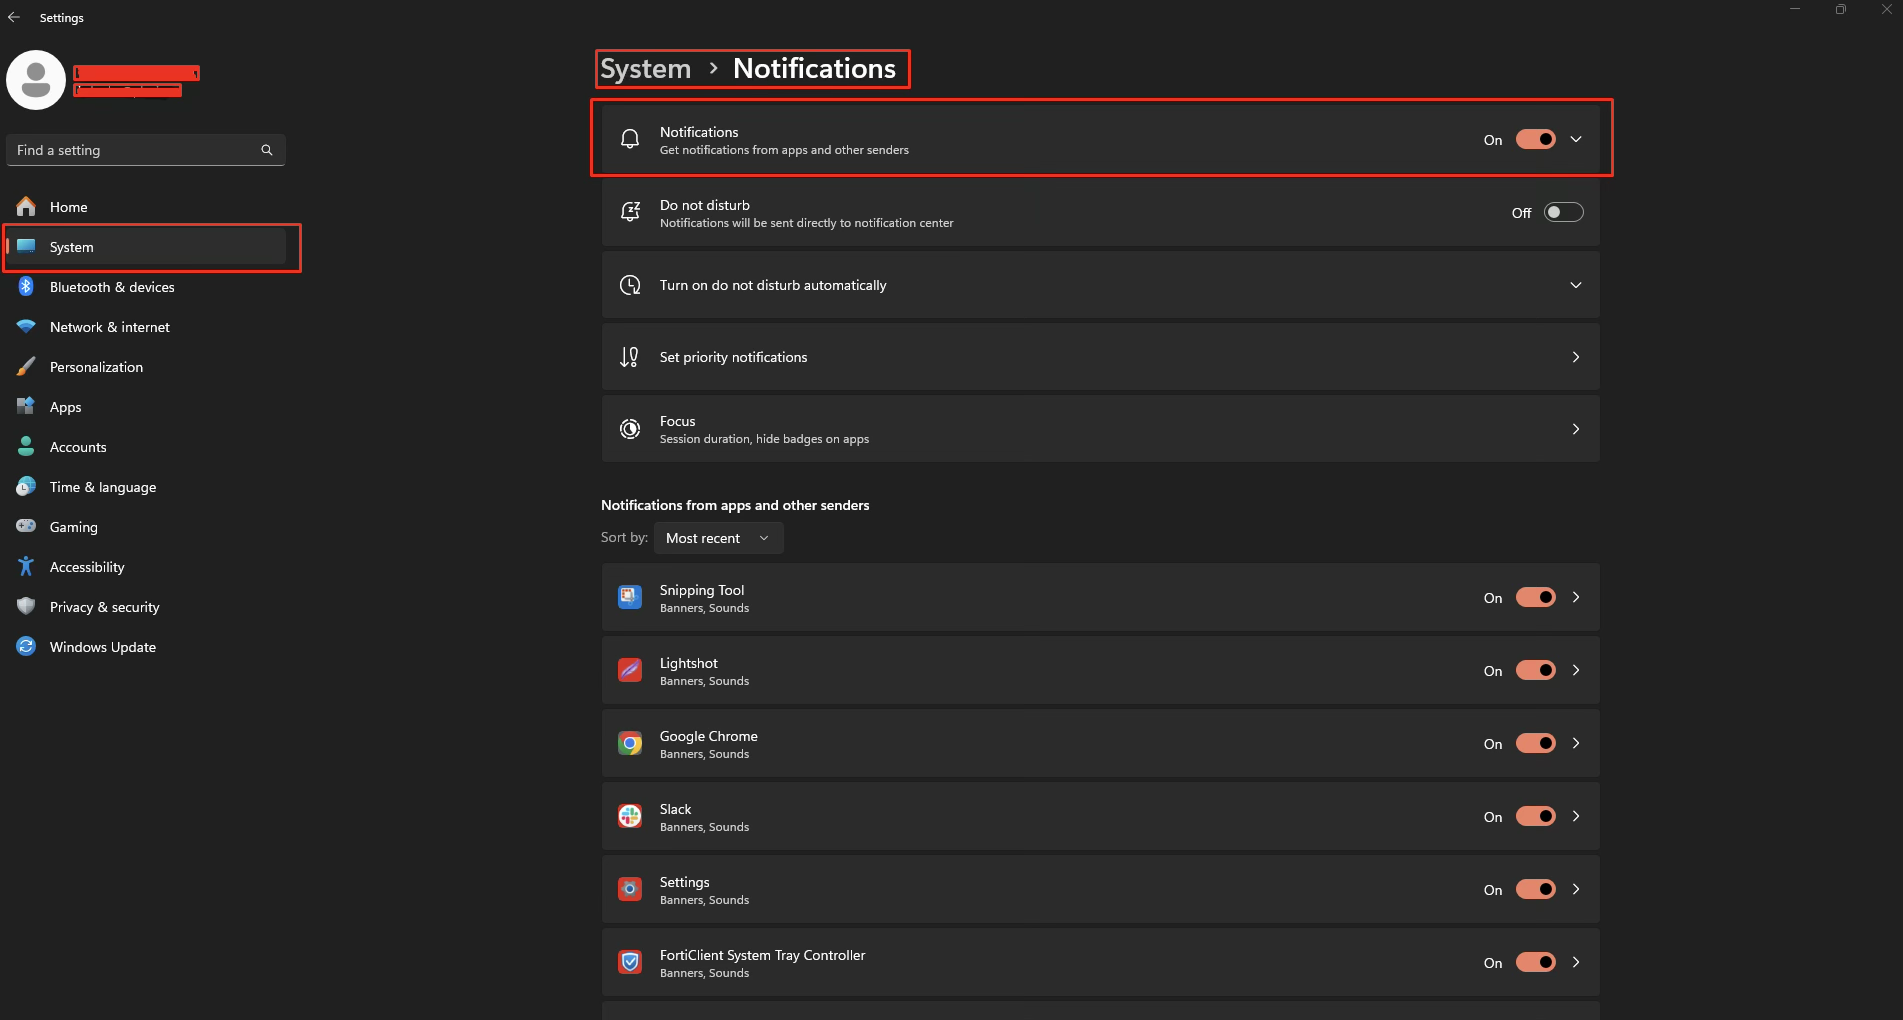Click the Find a setting search box

pos(135,150)
